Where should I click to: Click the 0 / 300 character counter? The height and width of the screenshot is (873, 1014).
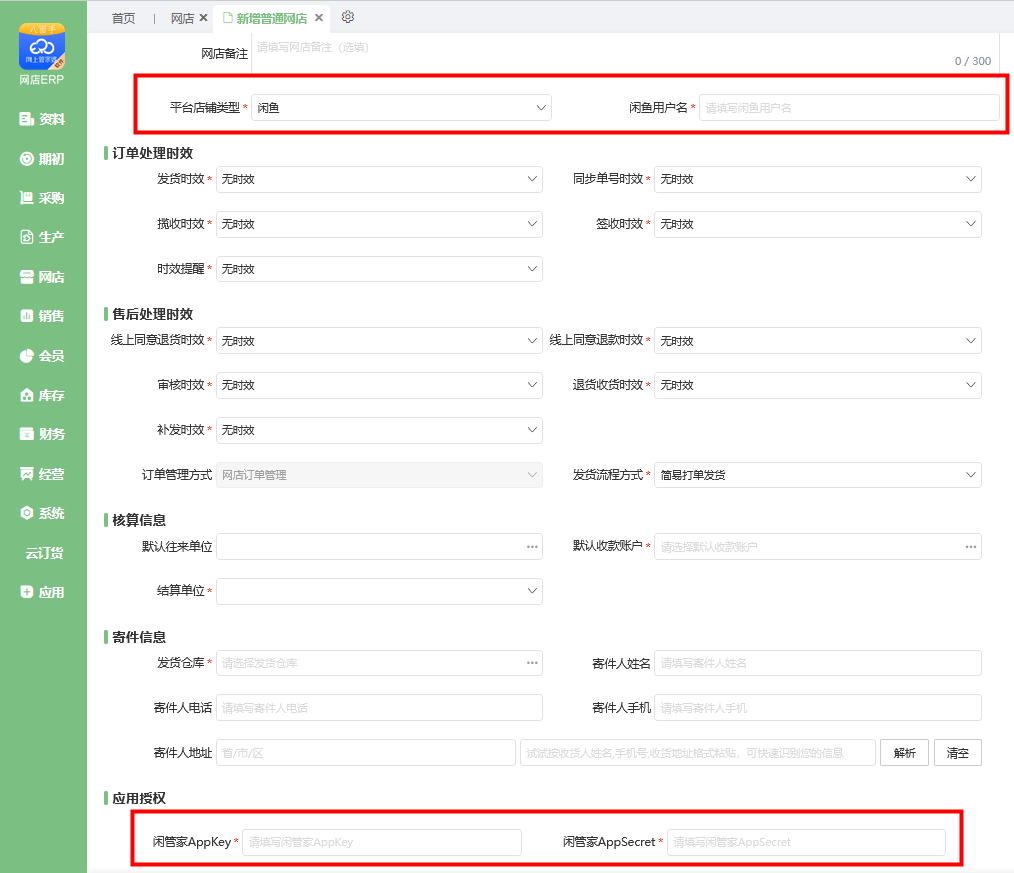973,61
